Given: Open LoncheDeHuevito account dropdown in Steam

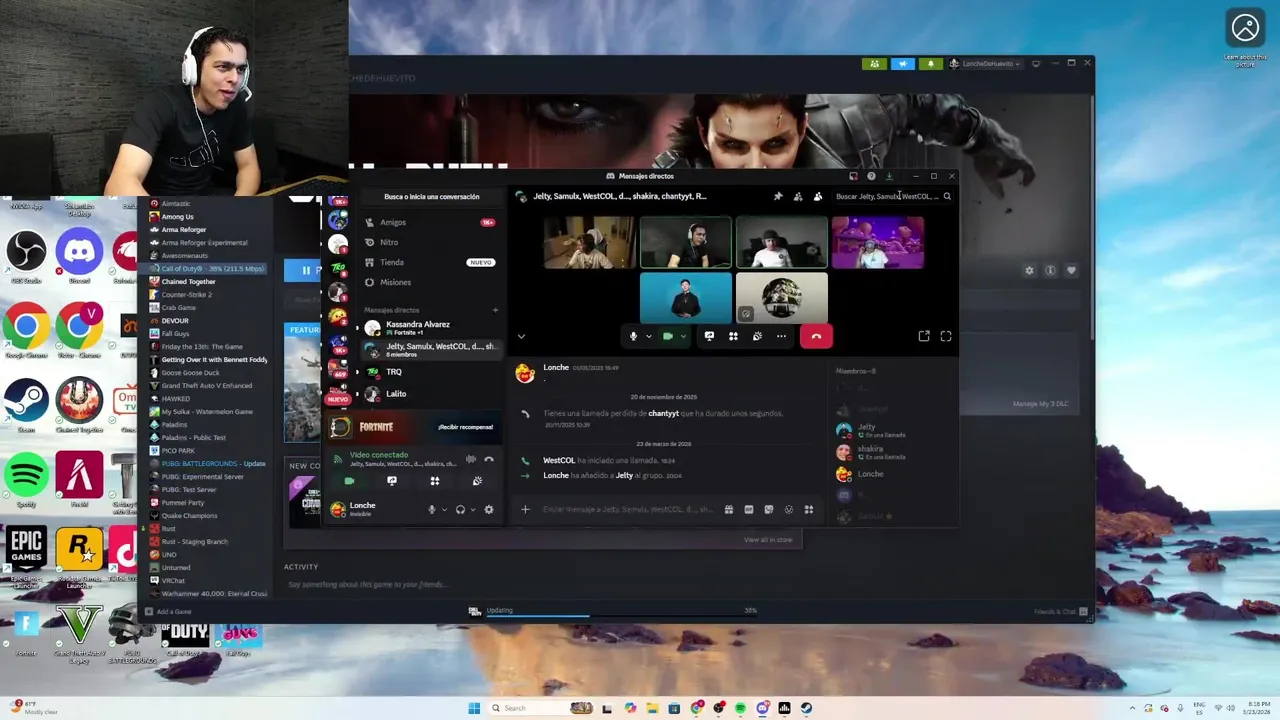Looking at the screenshot, I should pos(985,63).
